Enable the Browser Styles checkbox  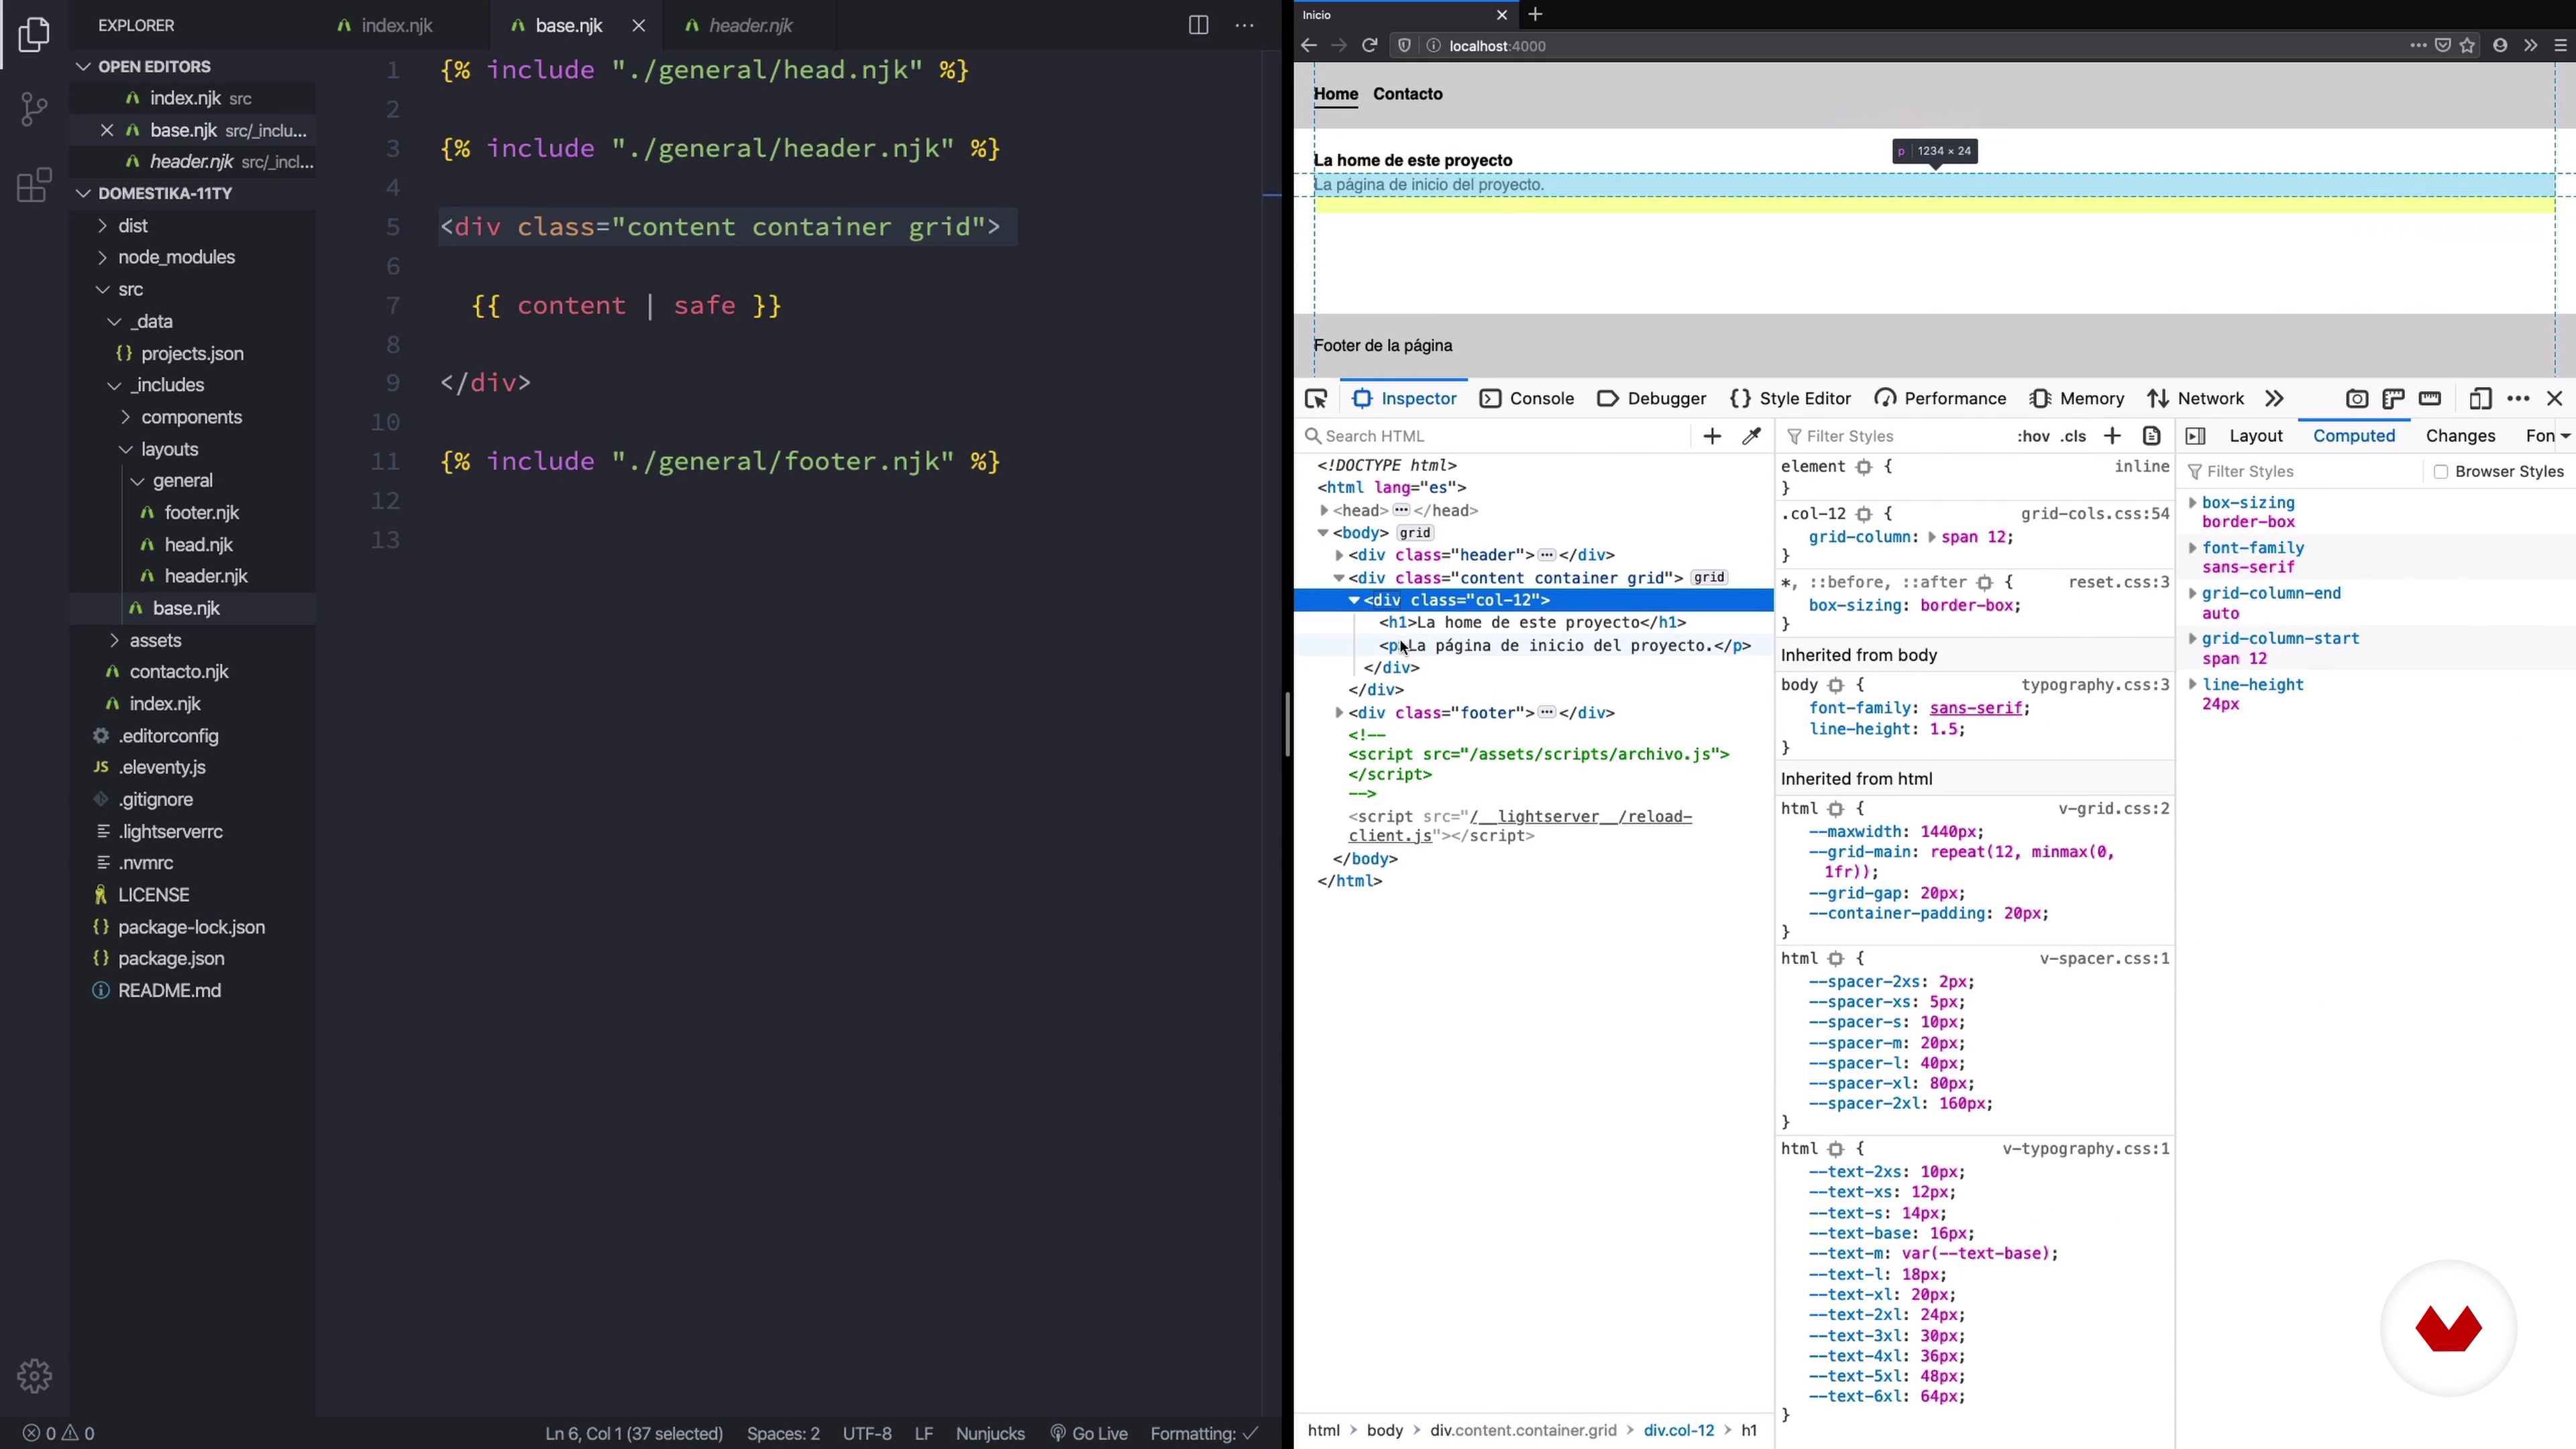point(2441,472)
